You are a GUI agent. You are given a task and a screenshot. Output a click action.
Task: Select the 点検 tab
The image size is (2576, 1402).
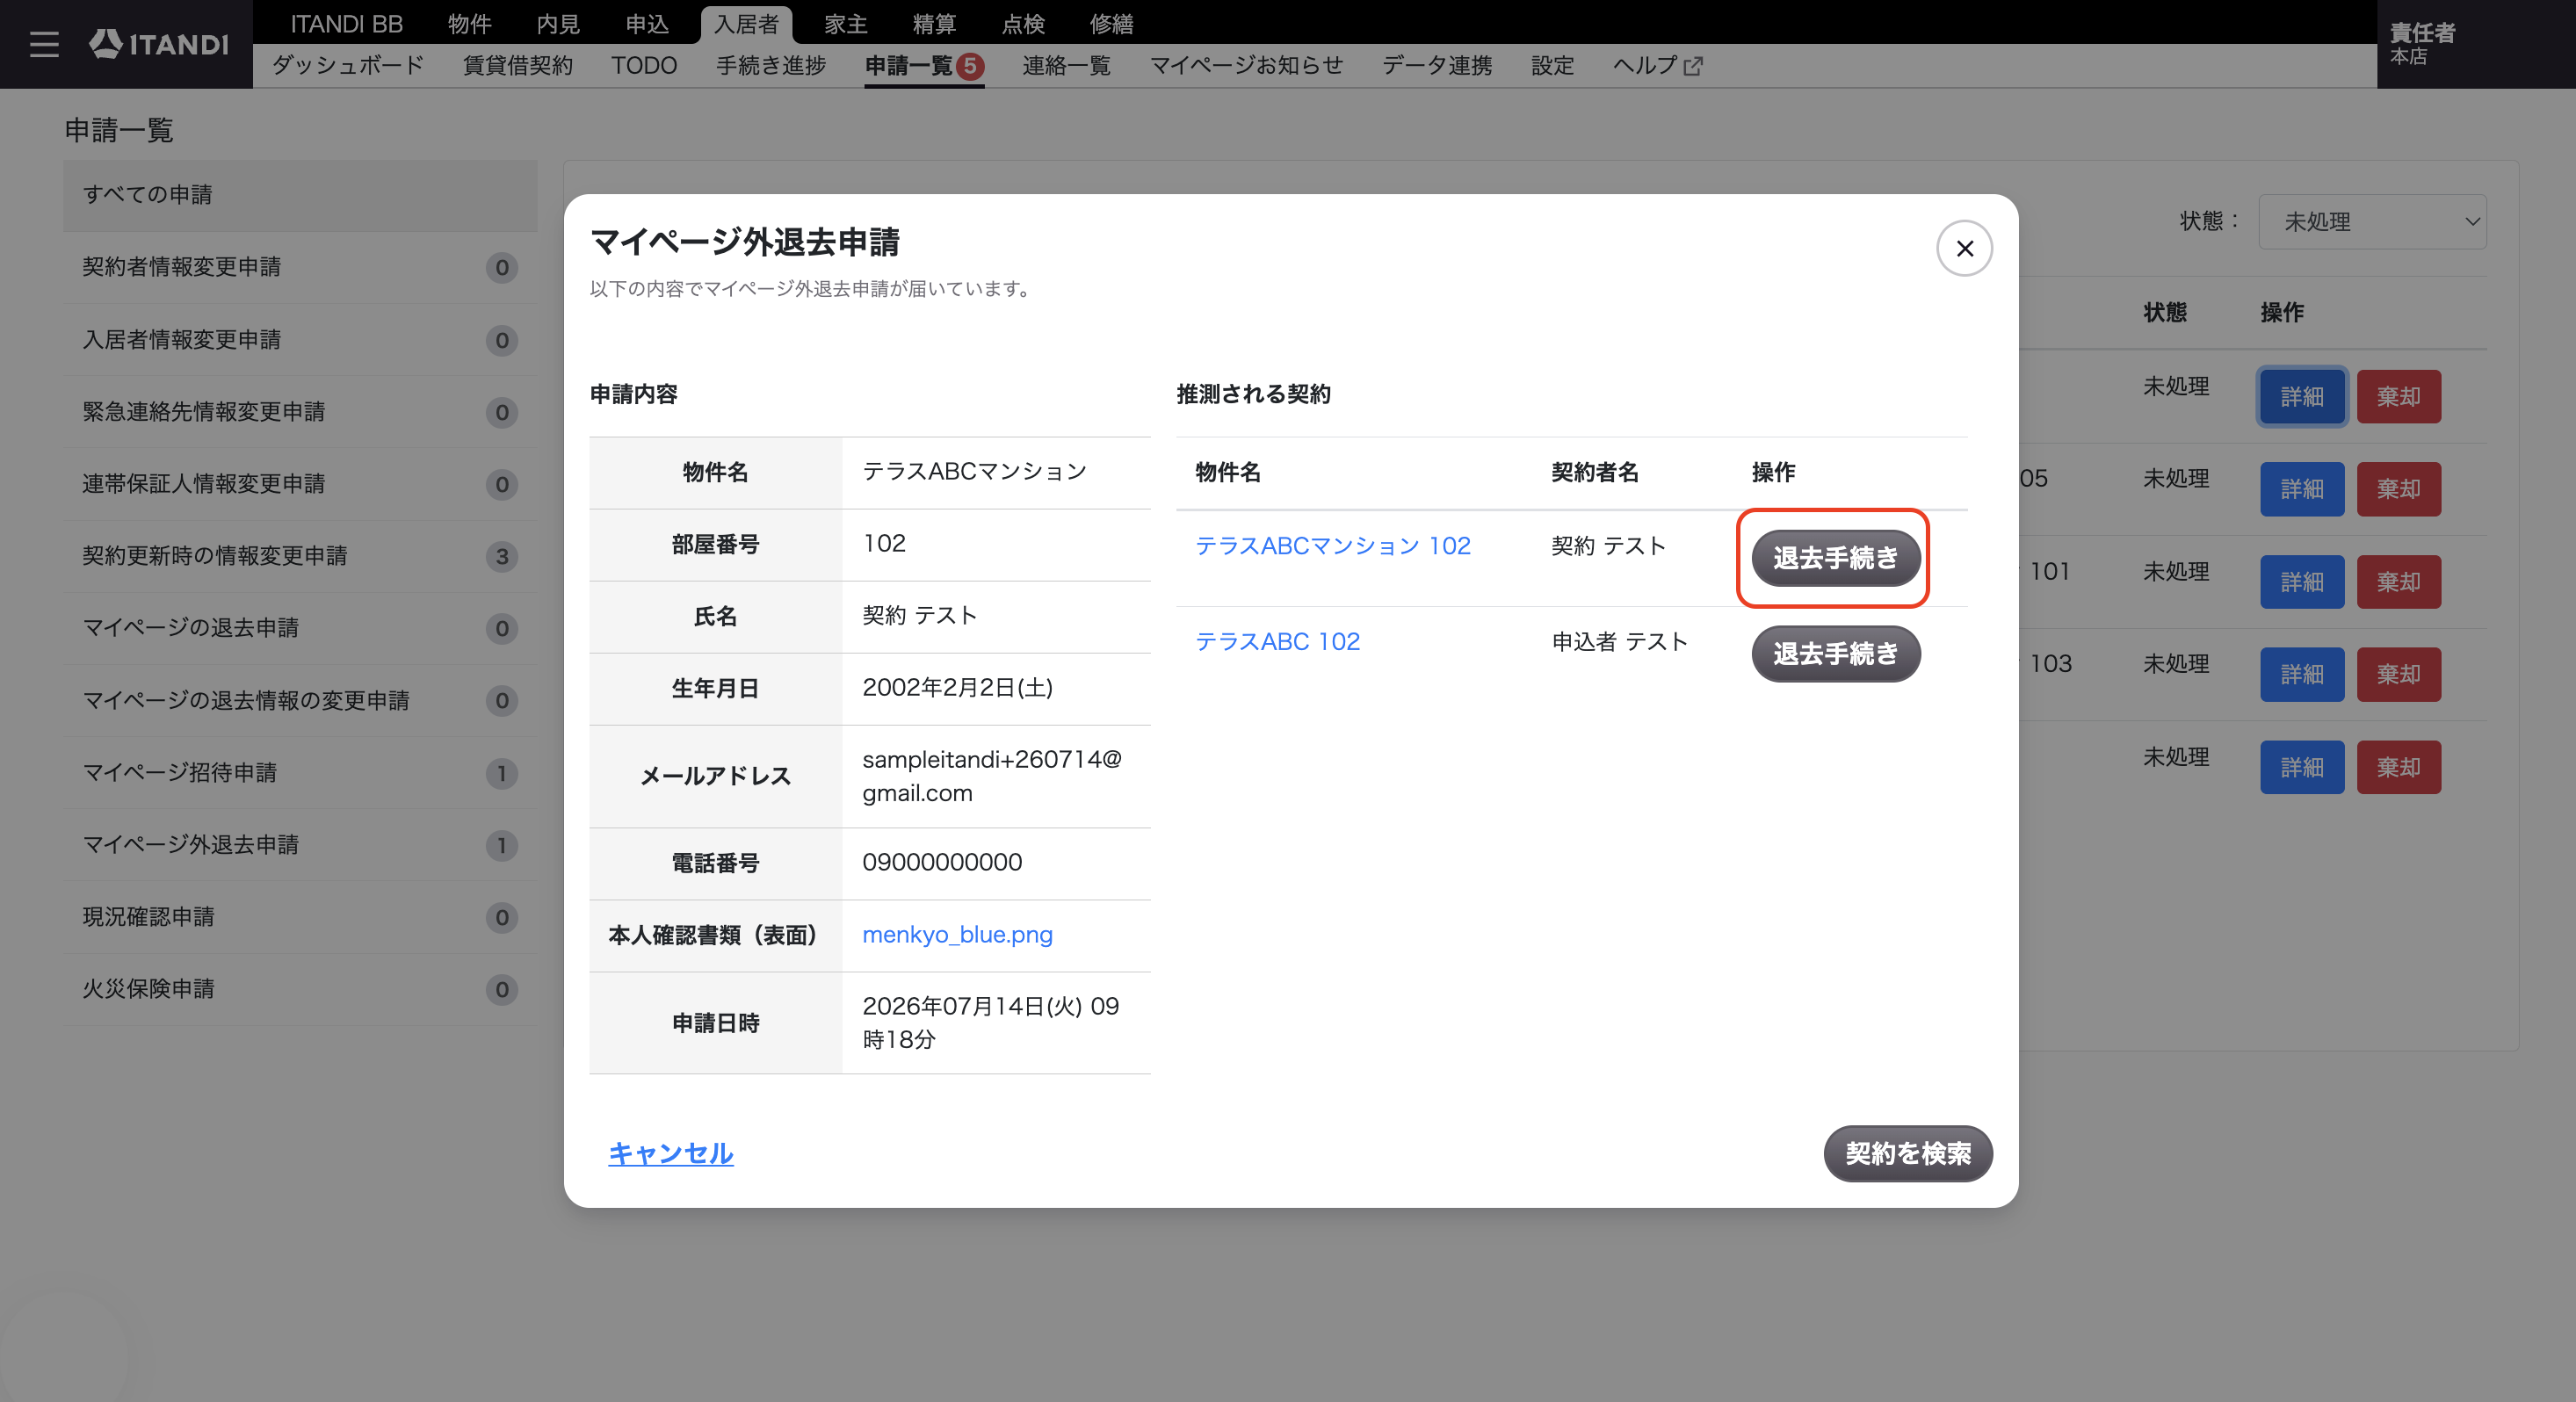(1023, 23)
